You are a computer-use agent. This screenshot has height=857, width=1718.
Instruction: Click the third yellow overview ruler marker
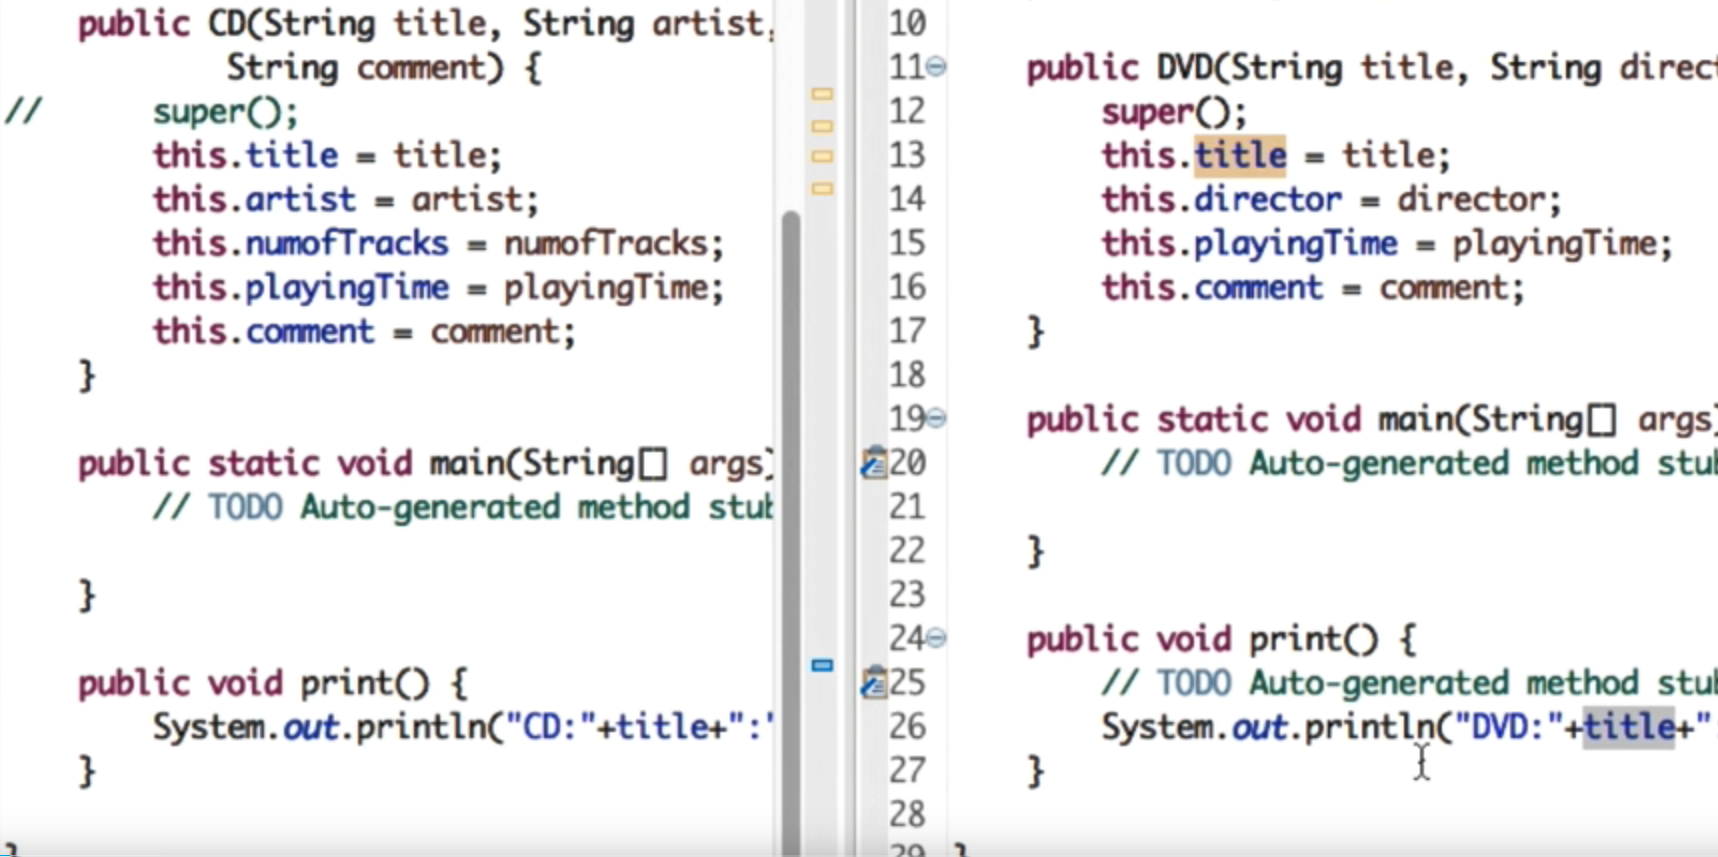point(822,157)
